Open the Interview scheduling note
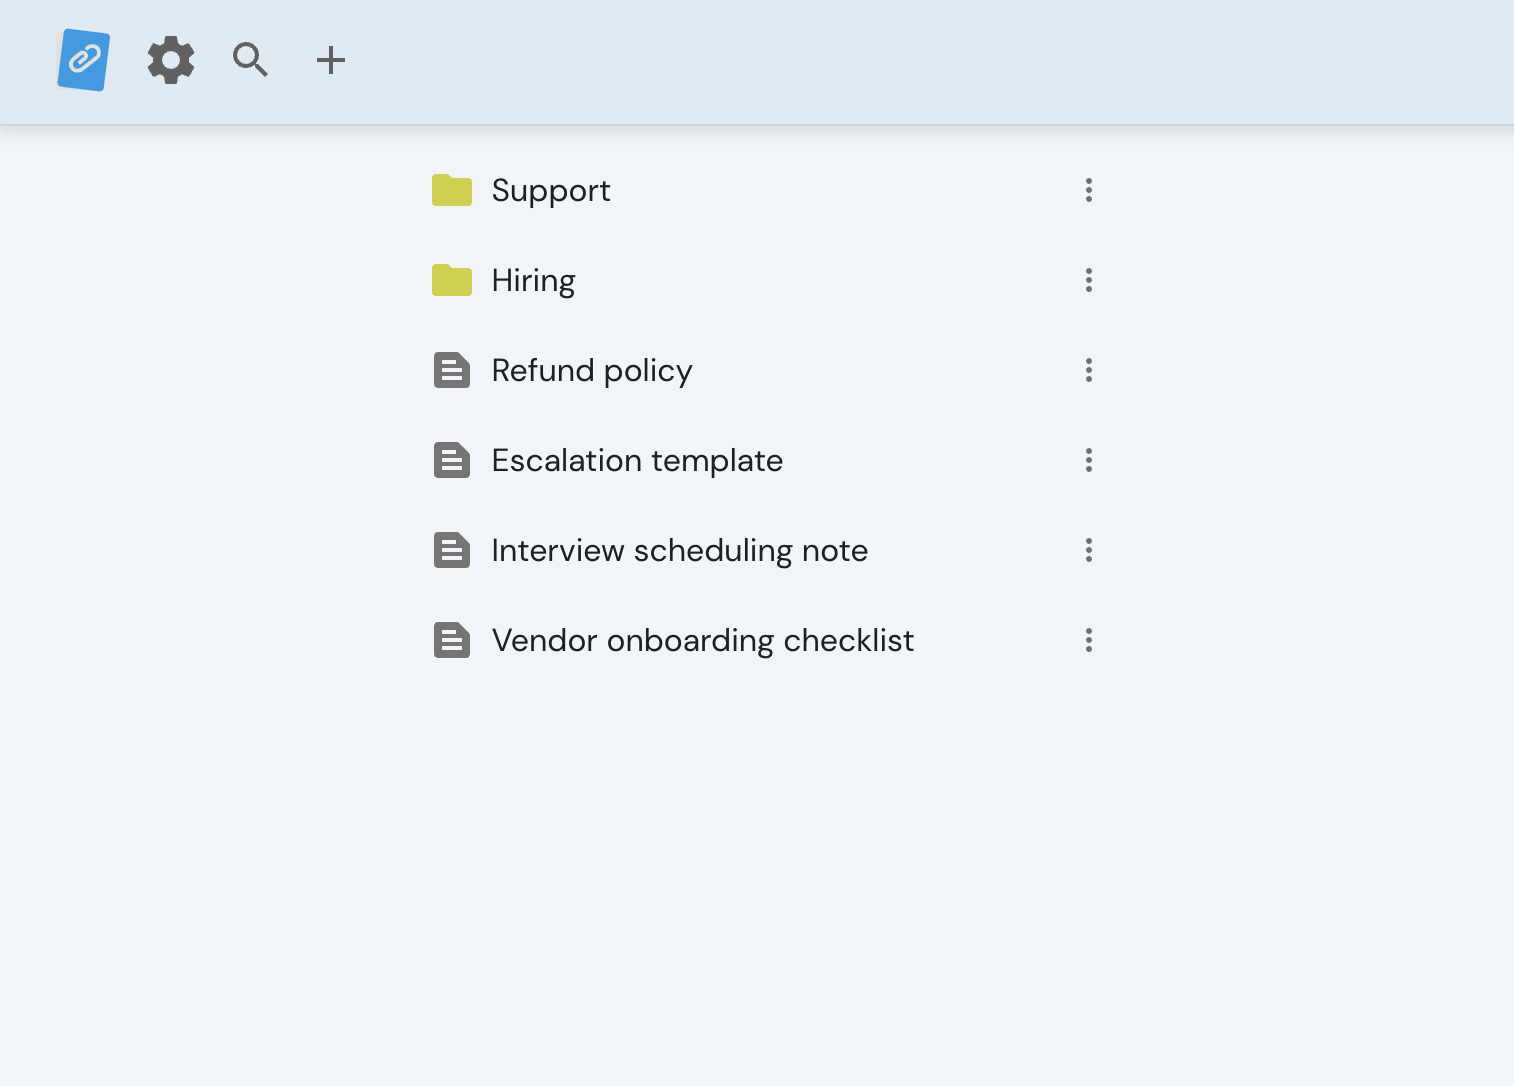The height and width of the screenshot is (1086, 1514). tap(679, 550)
